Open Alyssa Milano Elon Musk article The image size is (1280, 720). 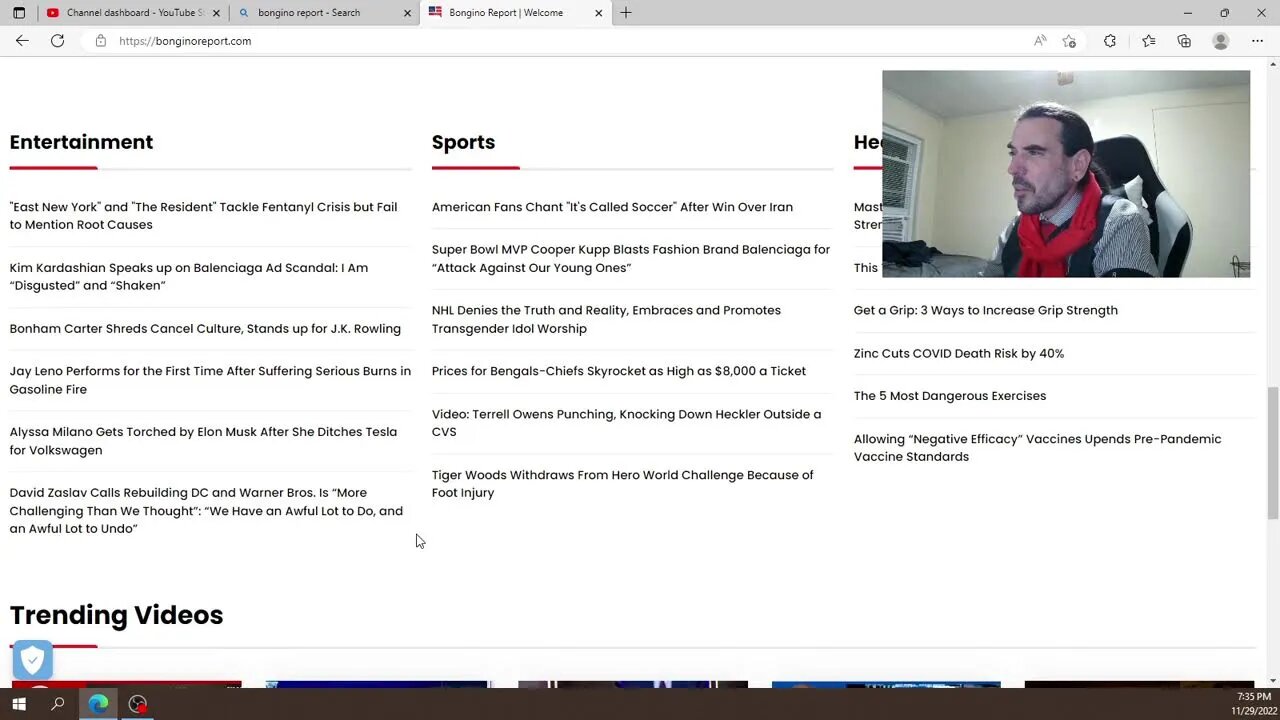[203, 441]
